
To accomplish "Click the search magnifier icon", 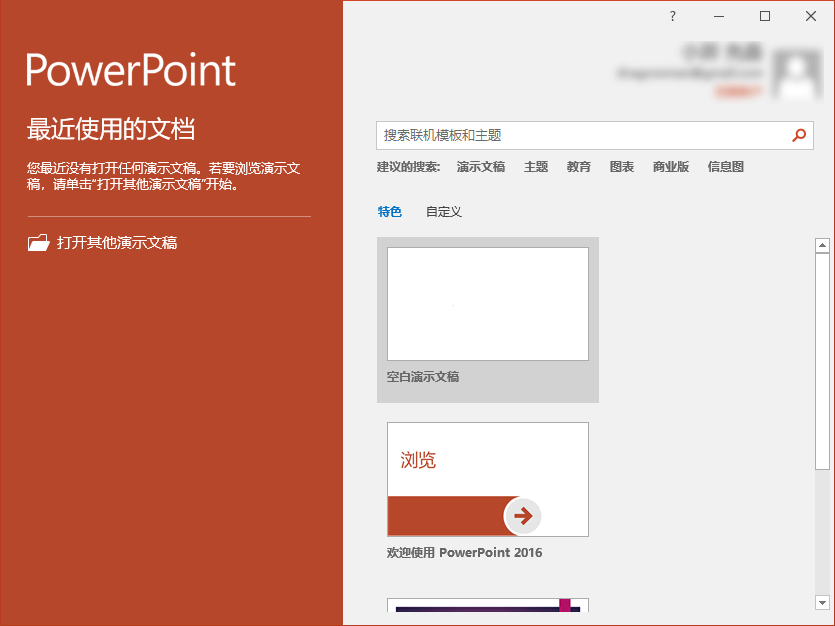I will (799, 135).
